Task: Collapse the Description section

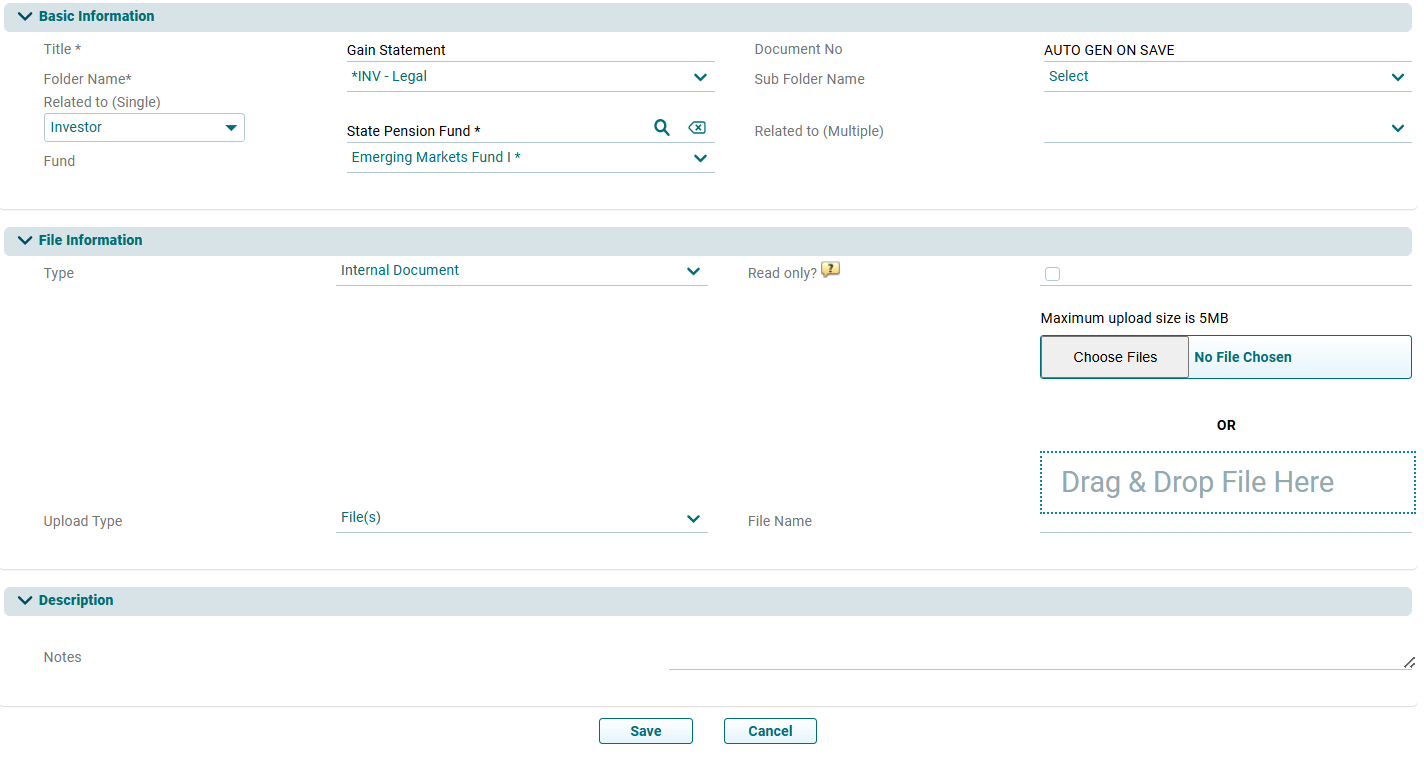Action: pos(25,601)
